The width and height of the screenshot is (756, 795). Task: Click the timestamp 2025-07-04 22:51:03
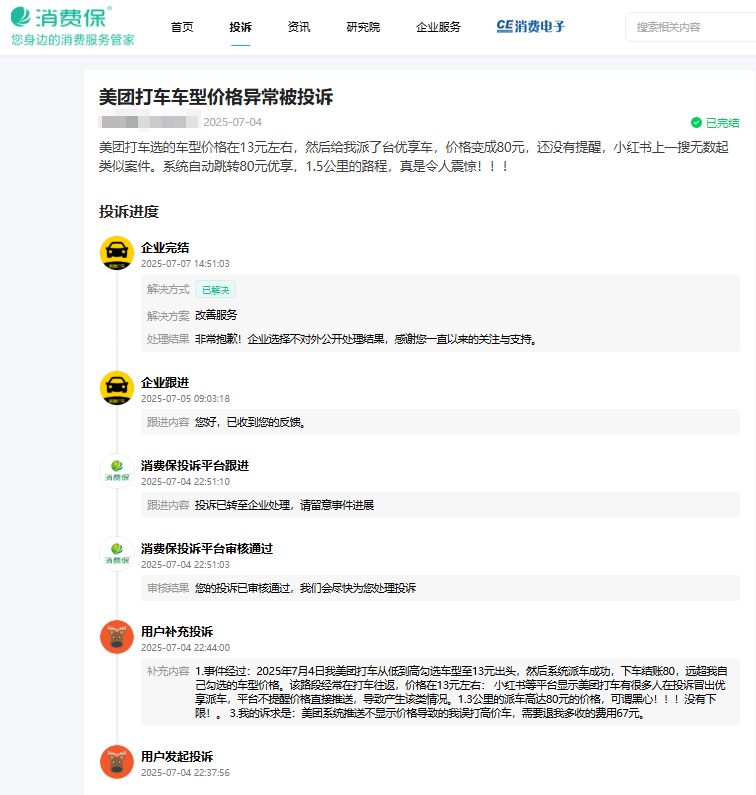point(185,565)
